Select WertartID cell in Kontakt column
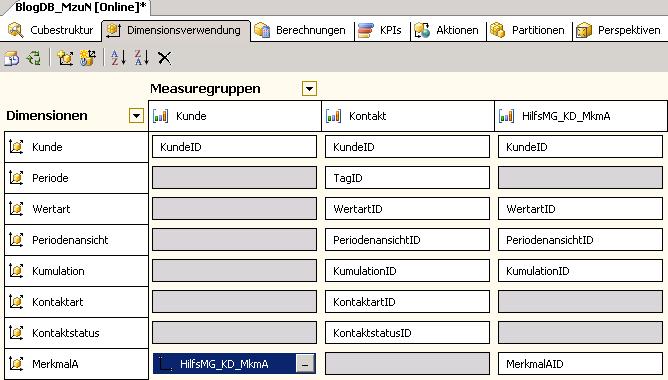The height and width of the screenshot is (380, 668). pyautogui.click(x=407, y=209)
